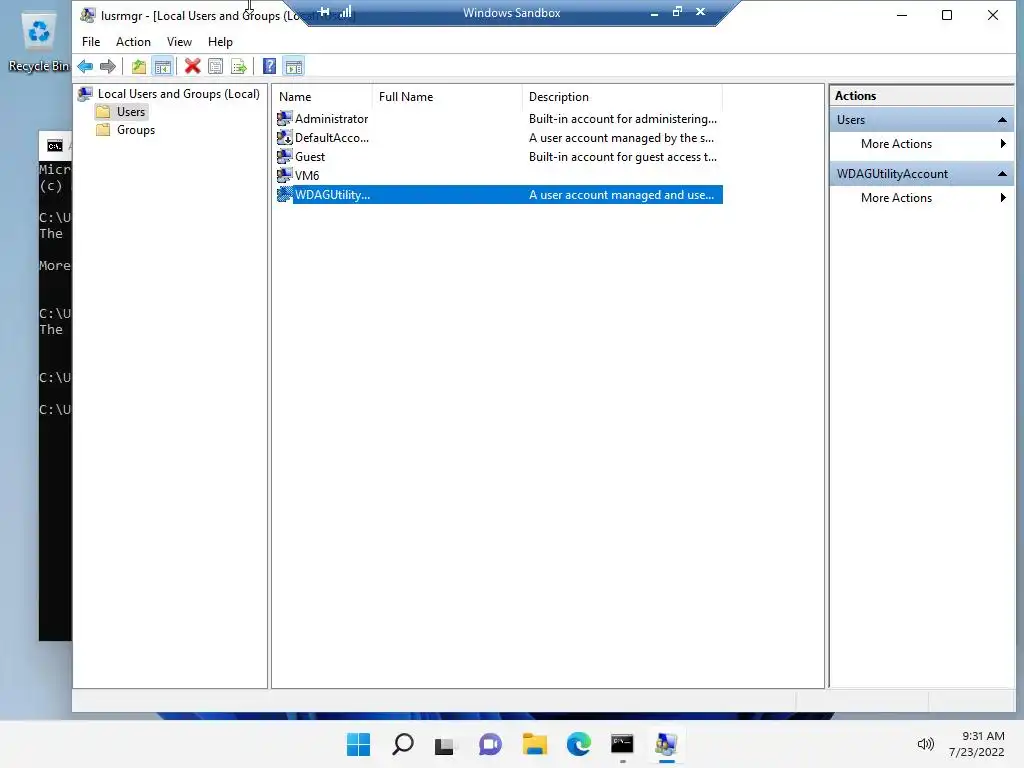The width and height of the screenshot is (1024, 768).
Task: Switch to Command Prompt on taskbar
Action: point(622,744)
